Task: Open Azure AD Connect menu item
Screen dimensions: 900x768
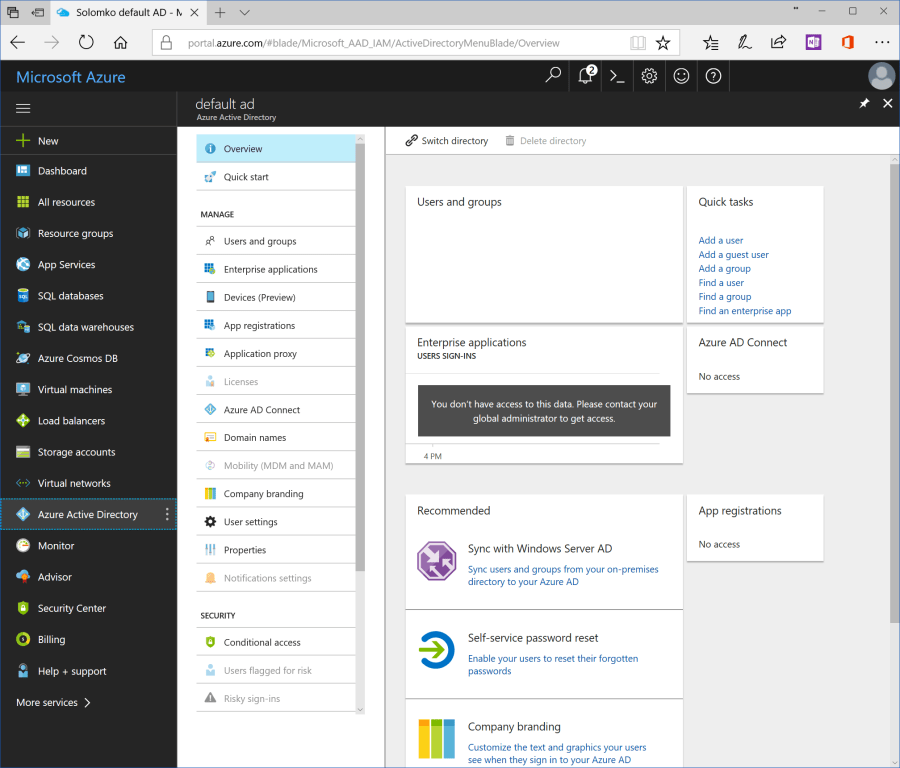Action: (276, 410)
